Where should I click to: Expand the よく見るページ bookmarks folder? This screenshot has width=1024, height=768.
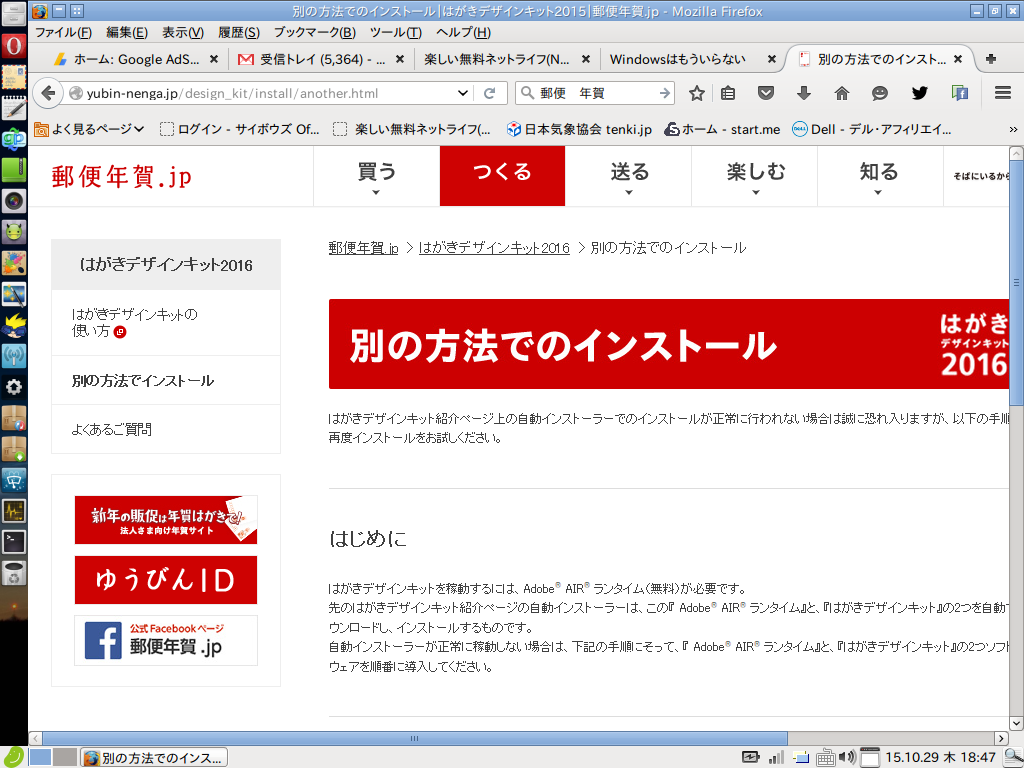tap(89, 129)
